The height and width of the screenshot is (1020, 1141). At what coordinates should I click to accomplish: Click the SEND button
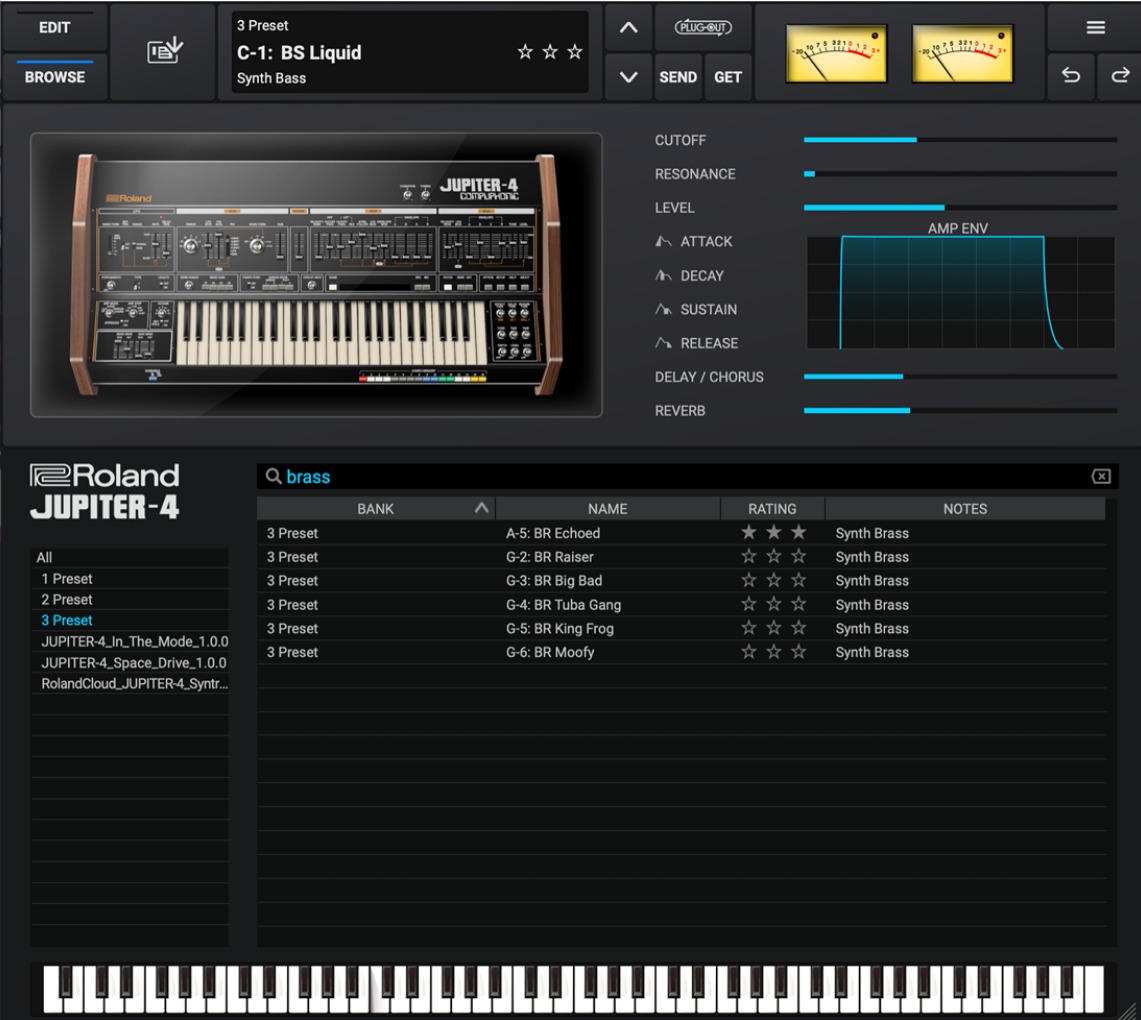tap(677, 77)
